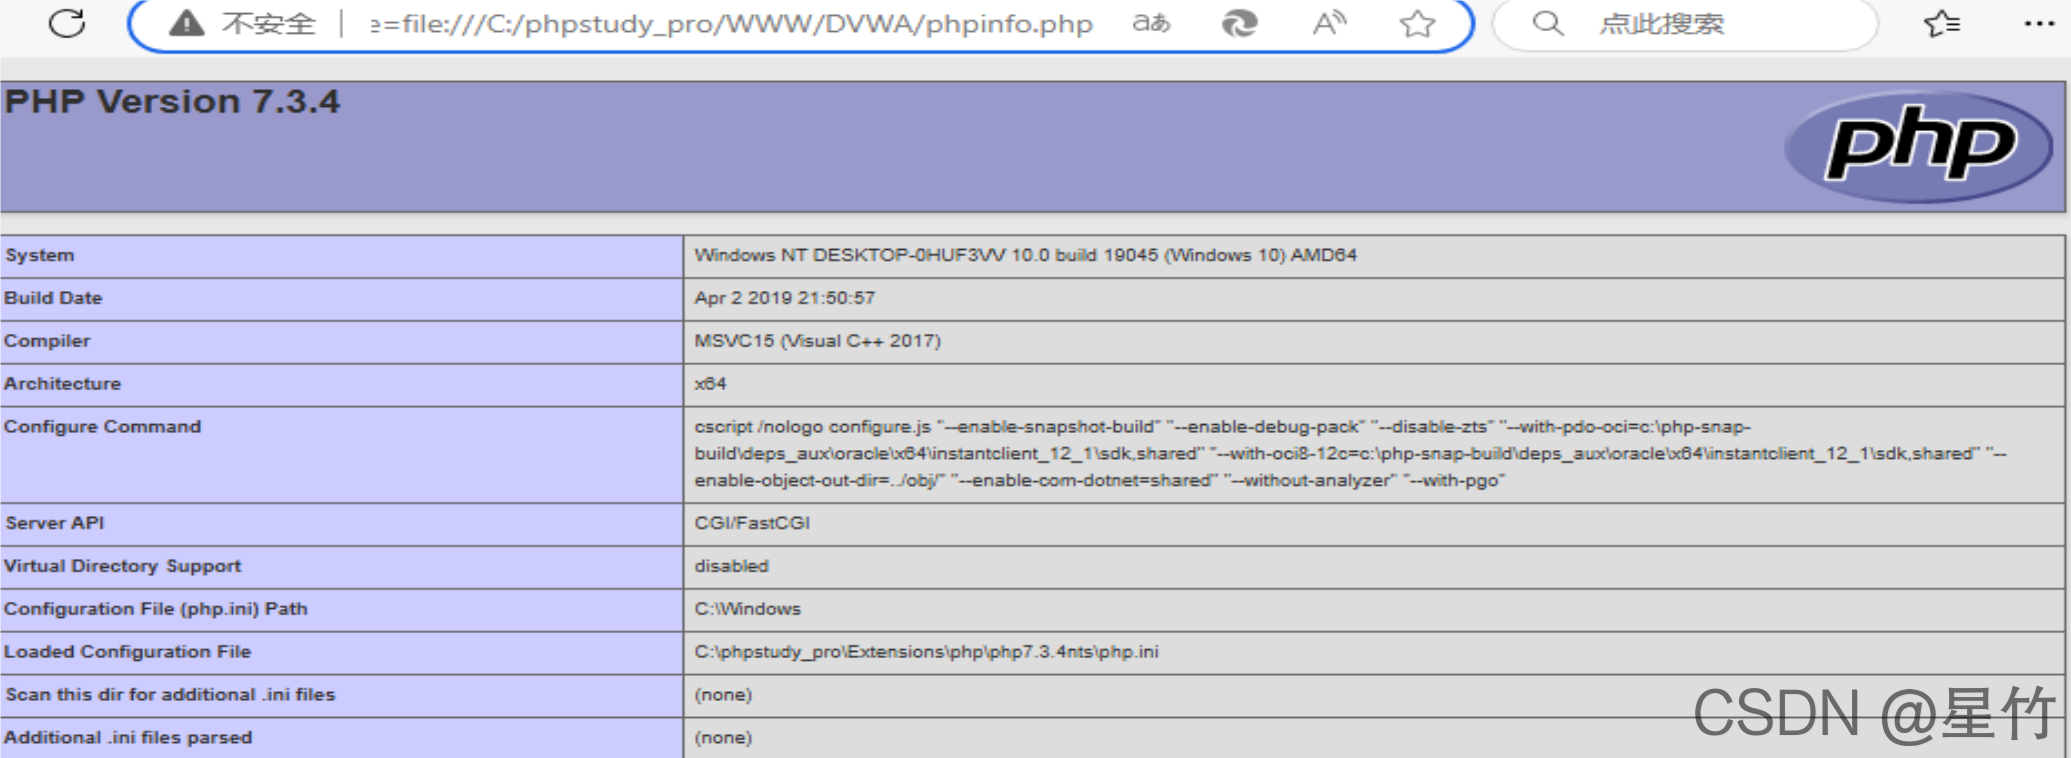The height and width of the screenshot is (758, 2071).
Task: Click Additional .ini files parsed label
Action: [128, 738]
